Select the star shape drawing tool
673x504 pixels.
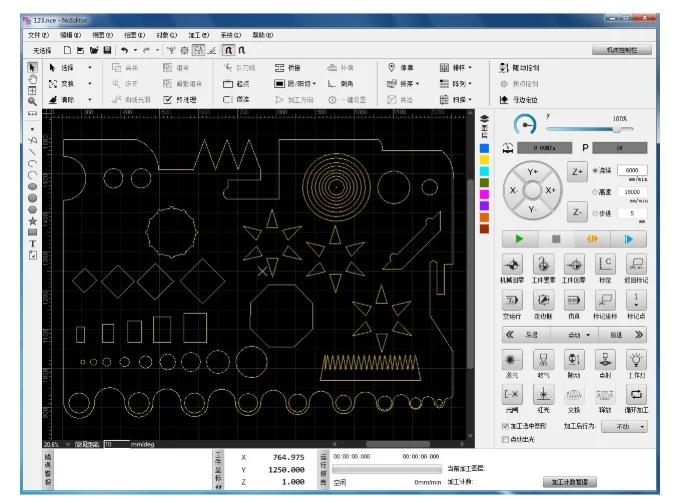pos(32,221)
